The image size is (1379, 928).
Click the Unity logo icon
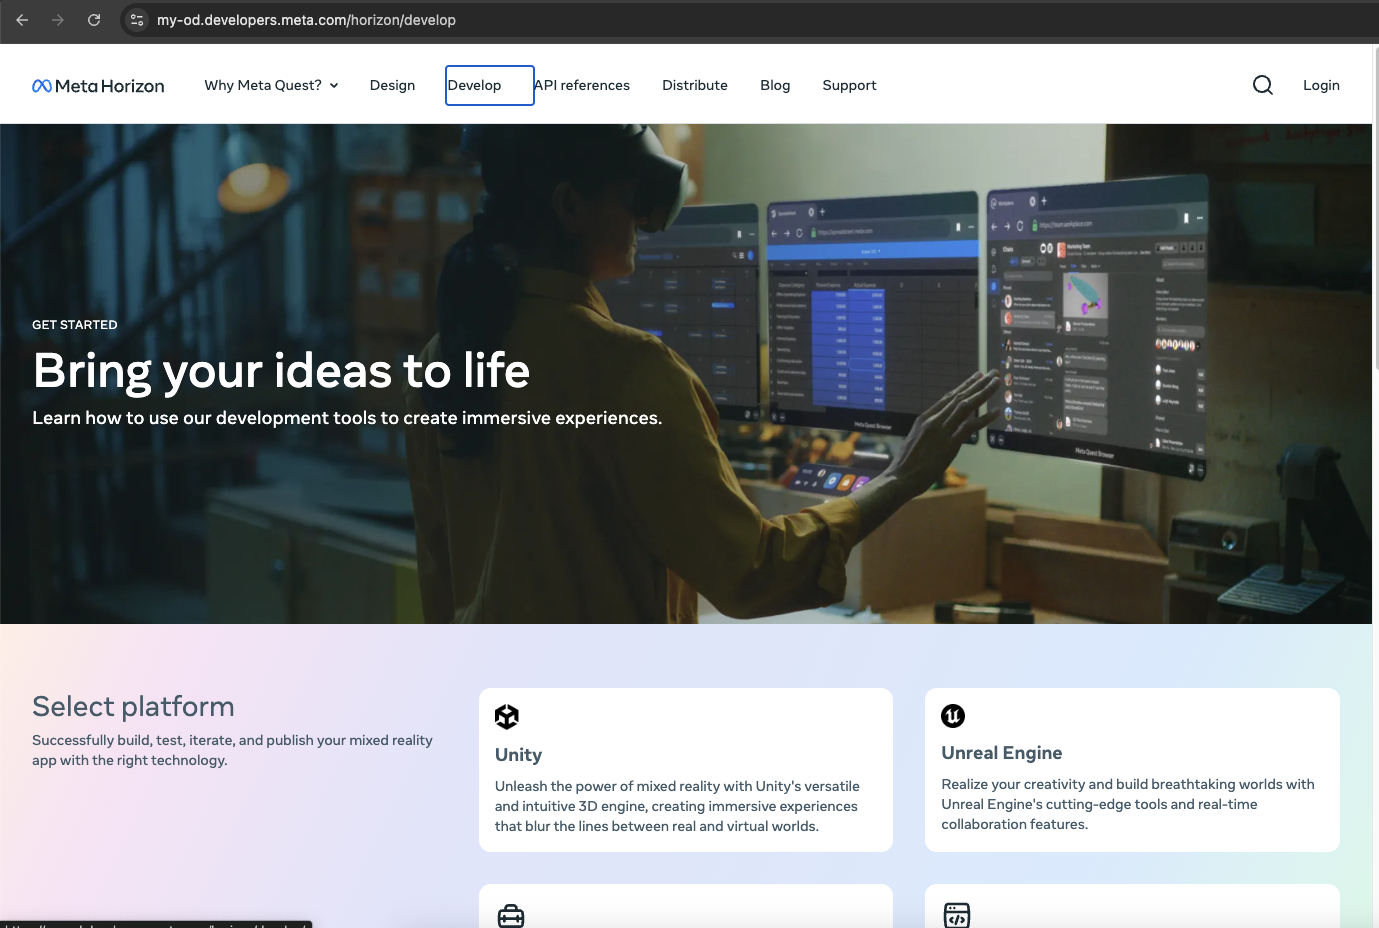point(507,717)
